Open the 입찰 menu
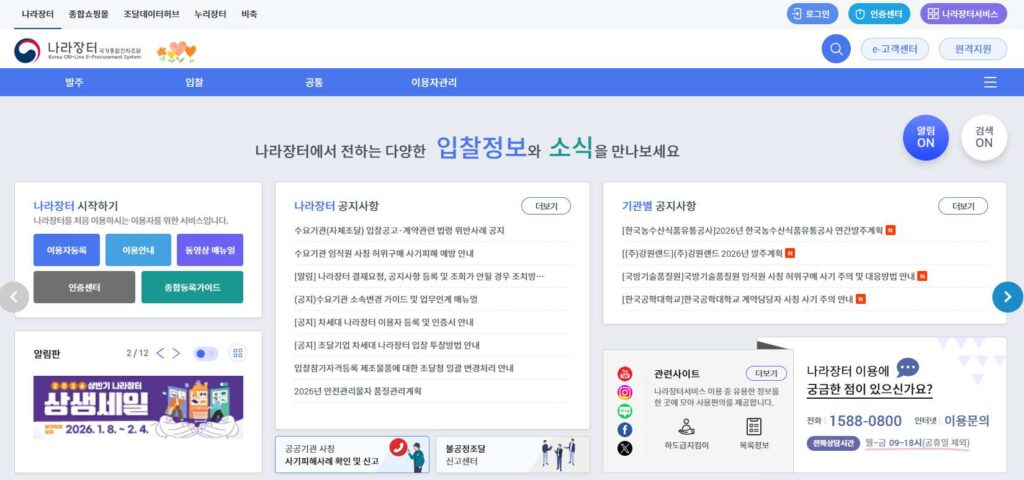The height and width of the screenshot is (480, 1024). (x=194, y=82)
